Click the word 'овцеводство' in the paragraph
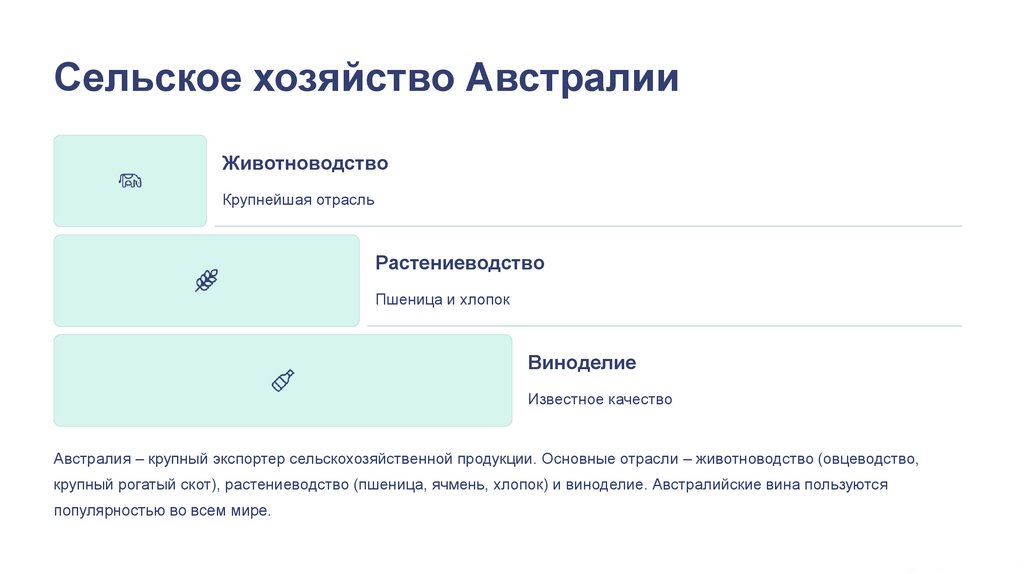Screen dimensions: 1024x574 [x=868, y=461]
